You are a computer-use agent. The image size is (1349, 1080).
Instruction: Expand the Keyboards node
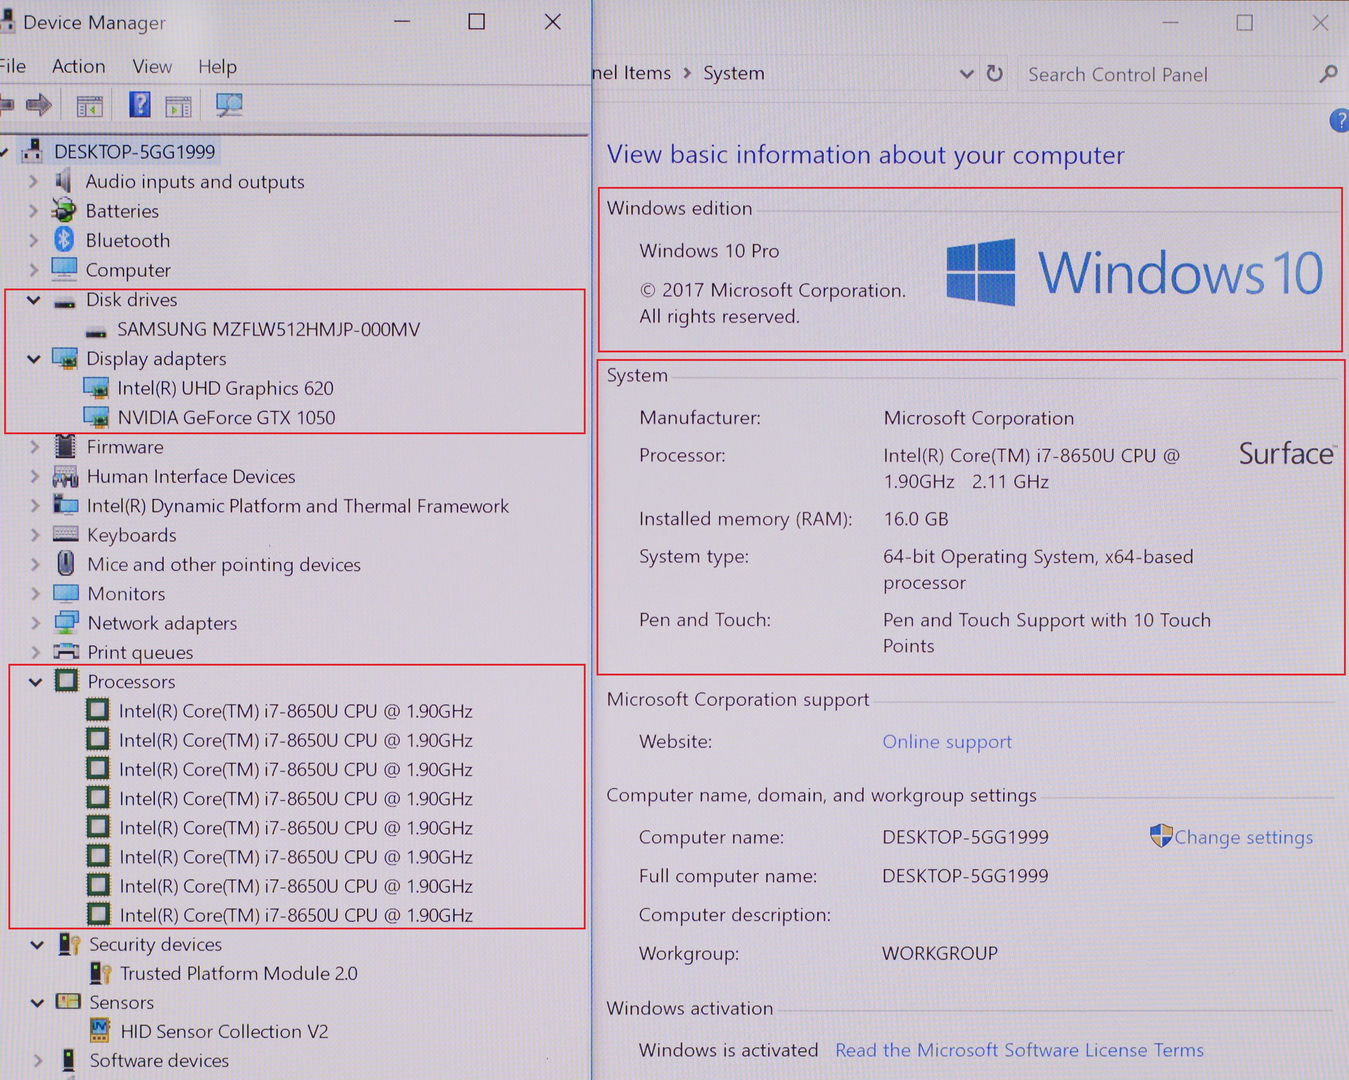pos(35,535)
